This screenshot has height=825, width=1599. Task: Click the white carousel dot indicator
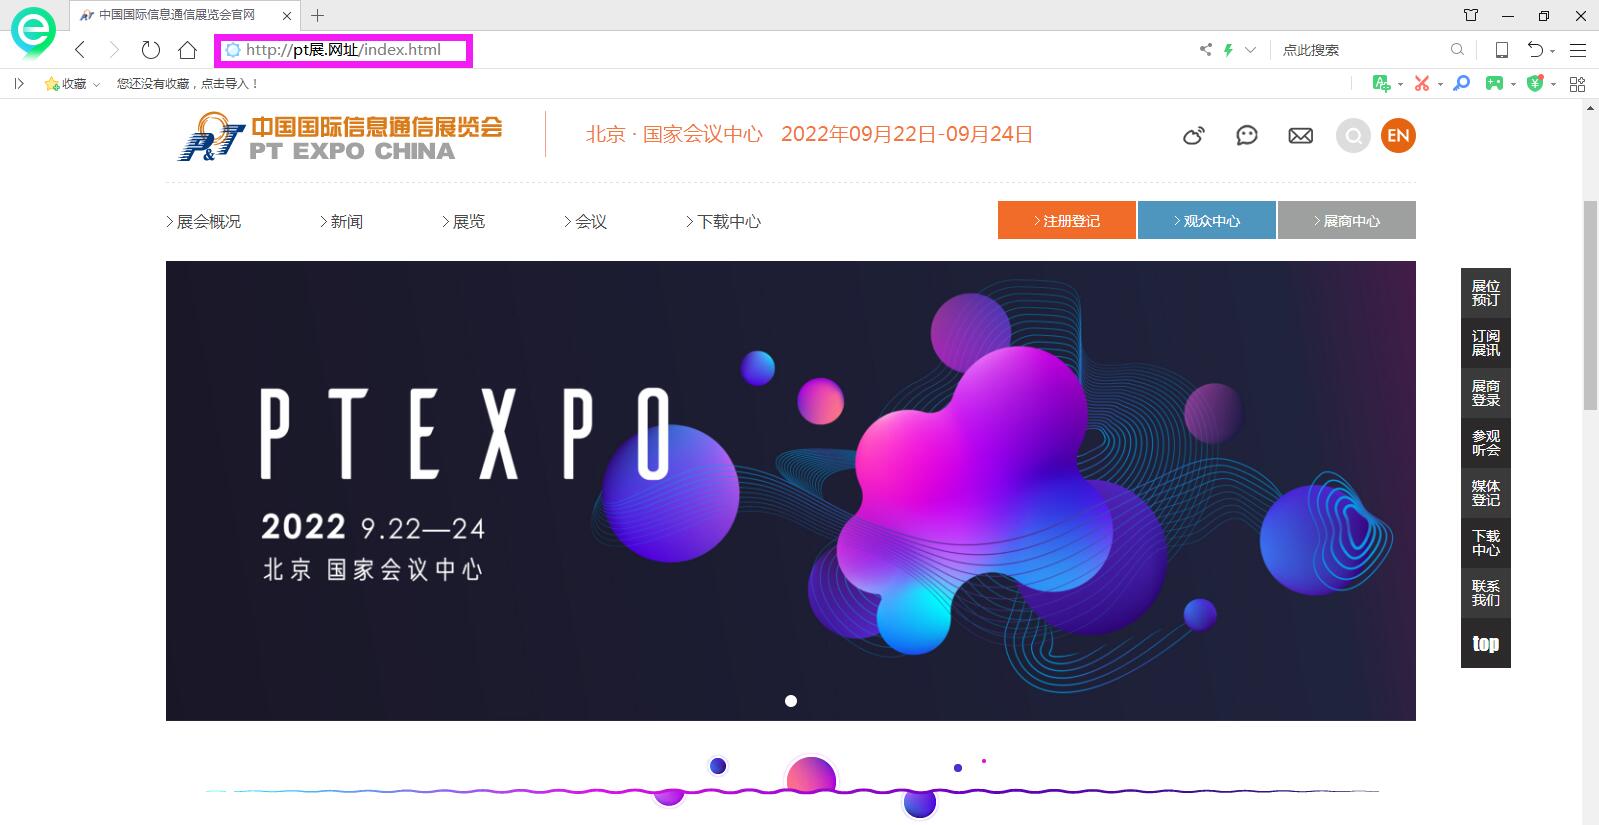click(791, 701)
